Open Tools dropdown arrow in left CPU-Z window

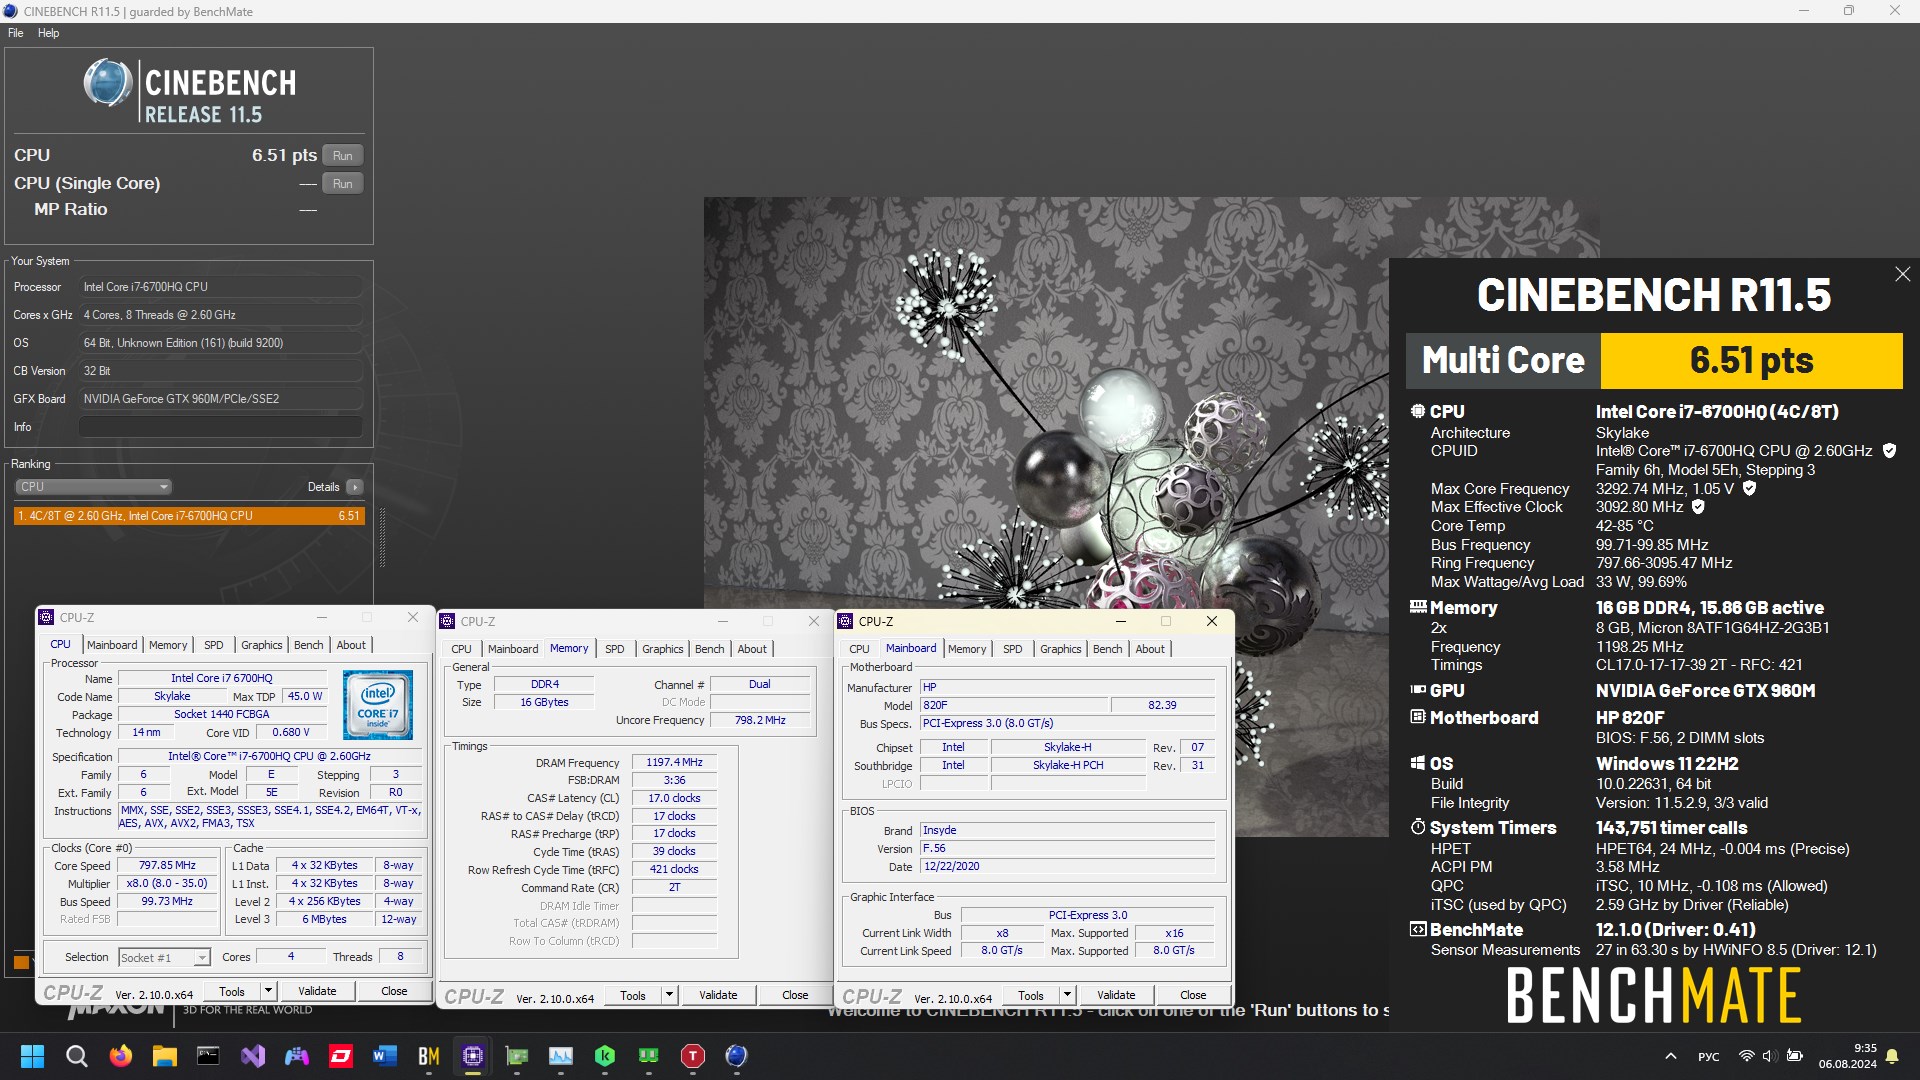268,991
